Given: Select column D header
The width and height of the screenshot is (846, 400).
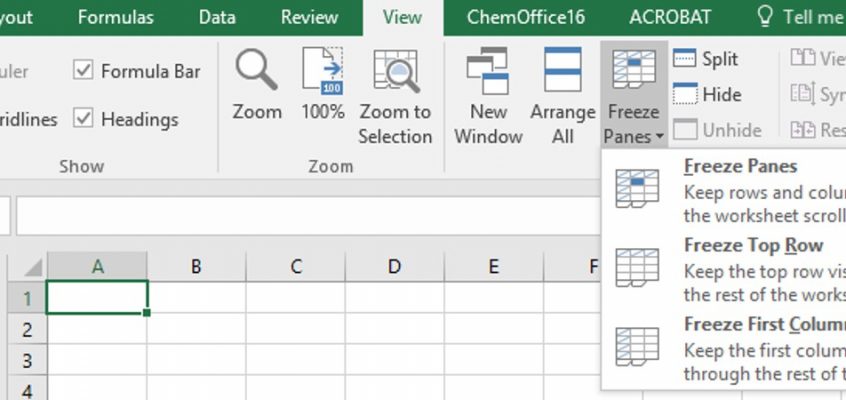Looking at the screenshot, I should (x=395, y=267).
